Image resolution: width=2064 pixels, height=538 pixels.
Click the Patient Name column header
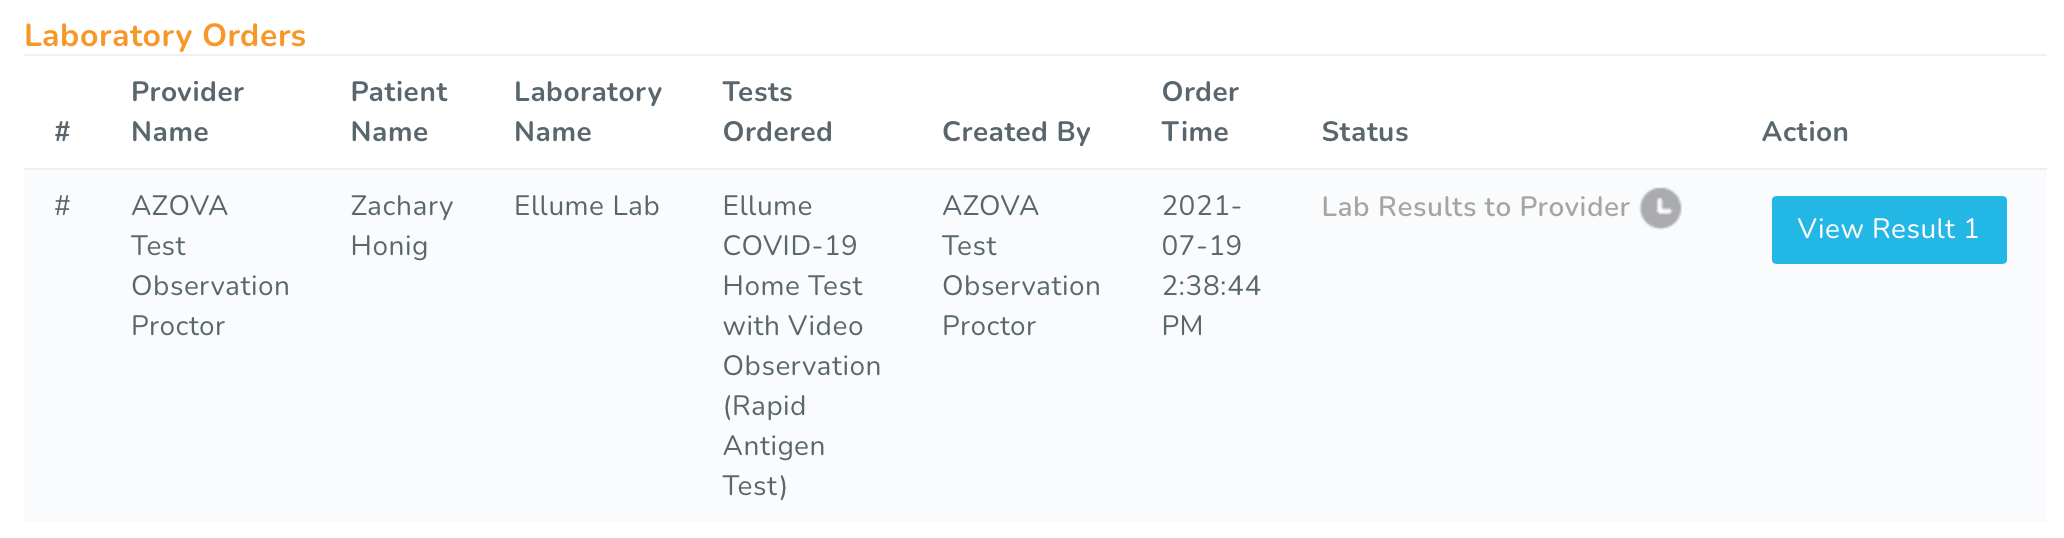pos(398,112)
